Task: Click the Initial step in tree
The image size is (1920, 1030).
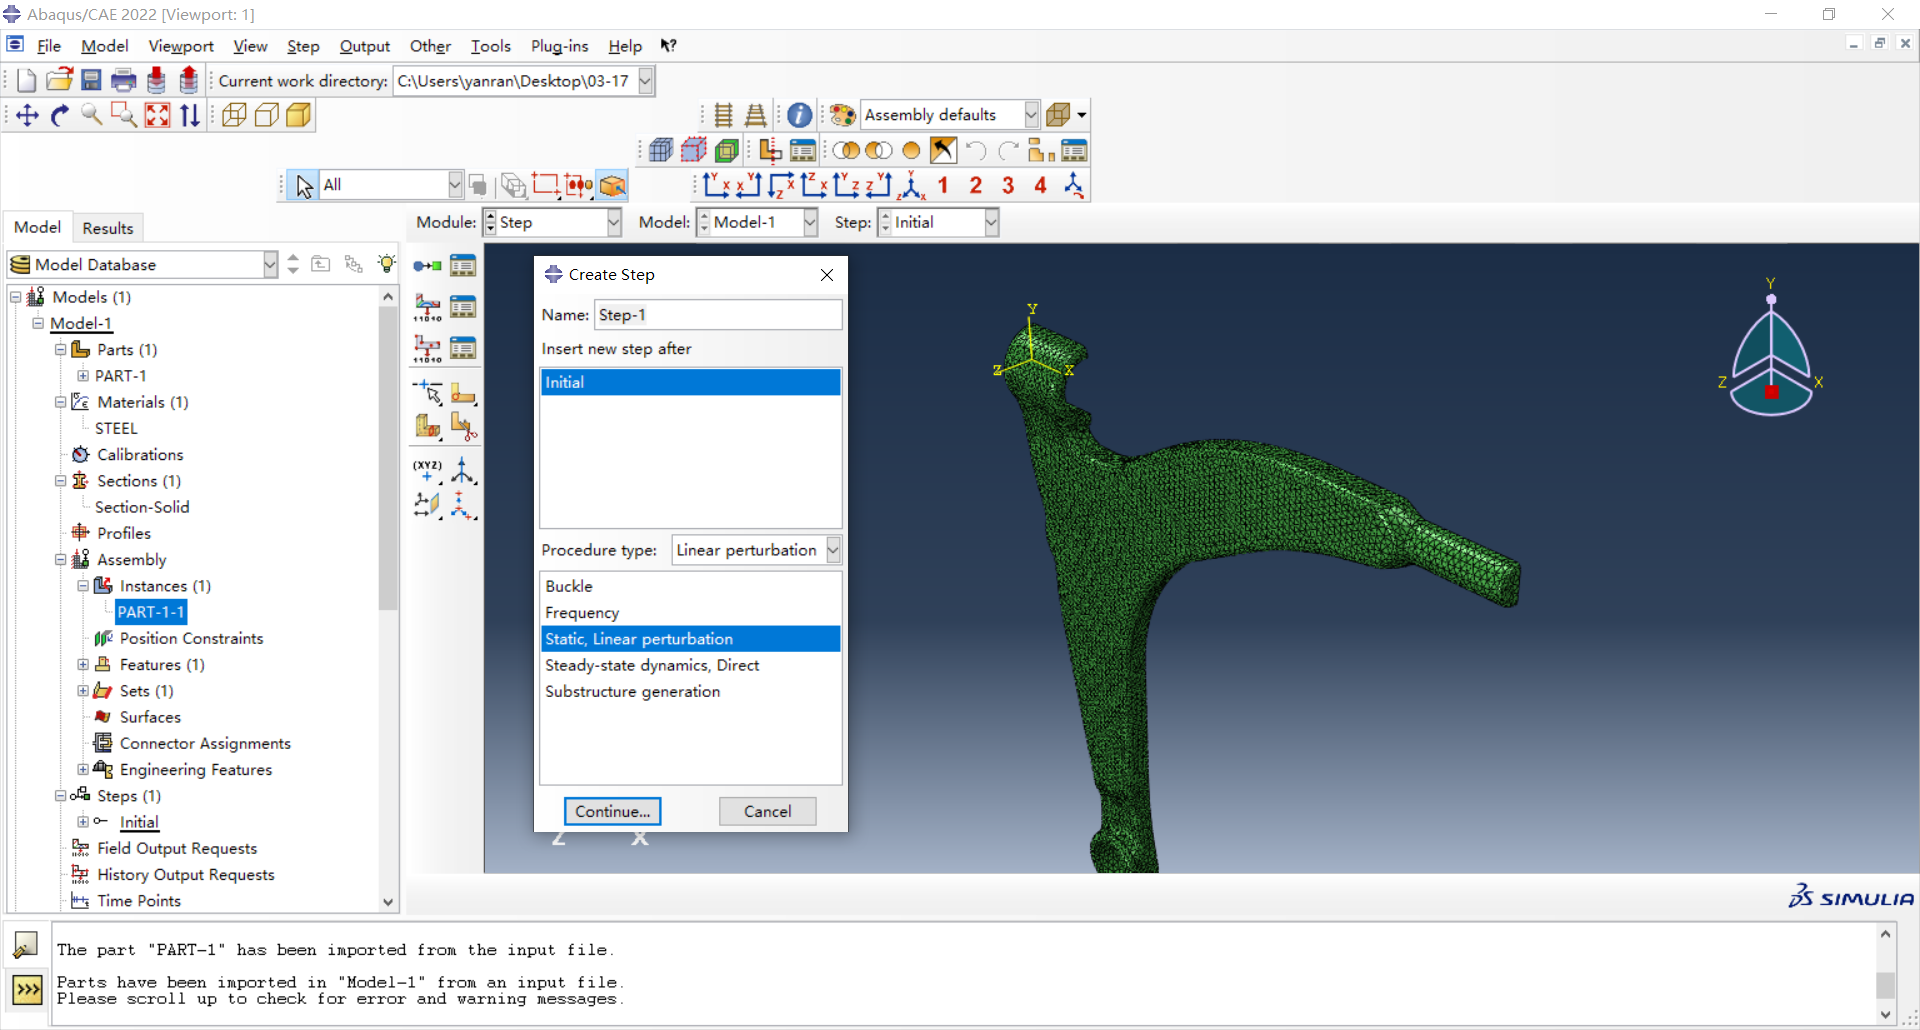Action: (139, 822)
